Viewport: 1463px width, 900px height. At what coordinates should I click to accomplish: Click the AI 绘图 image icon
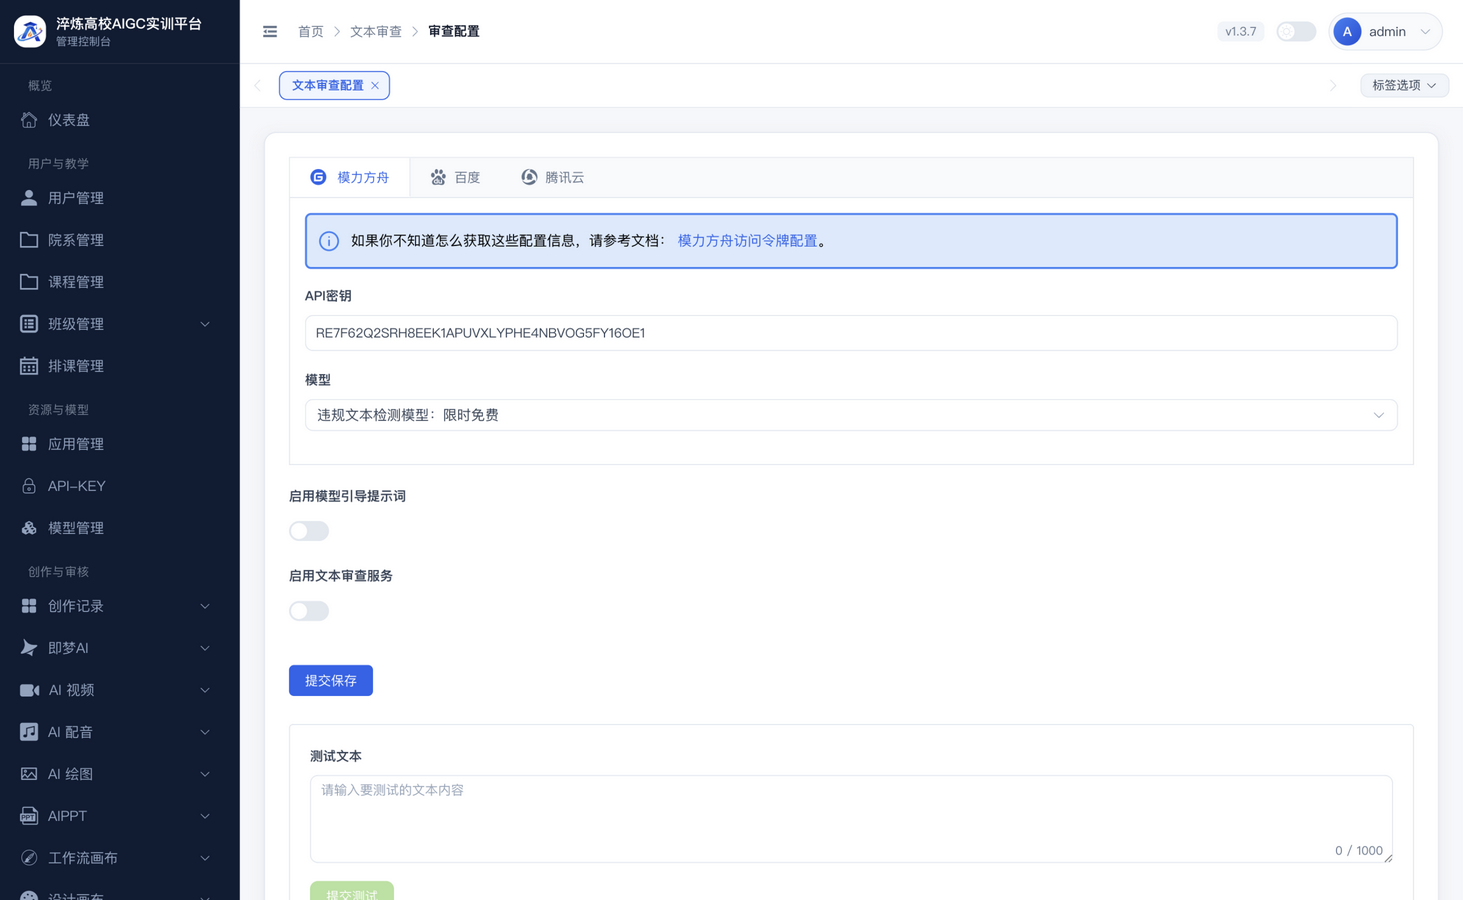coord(29,774)
